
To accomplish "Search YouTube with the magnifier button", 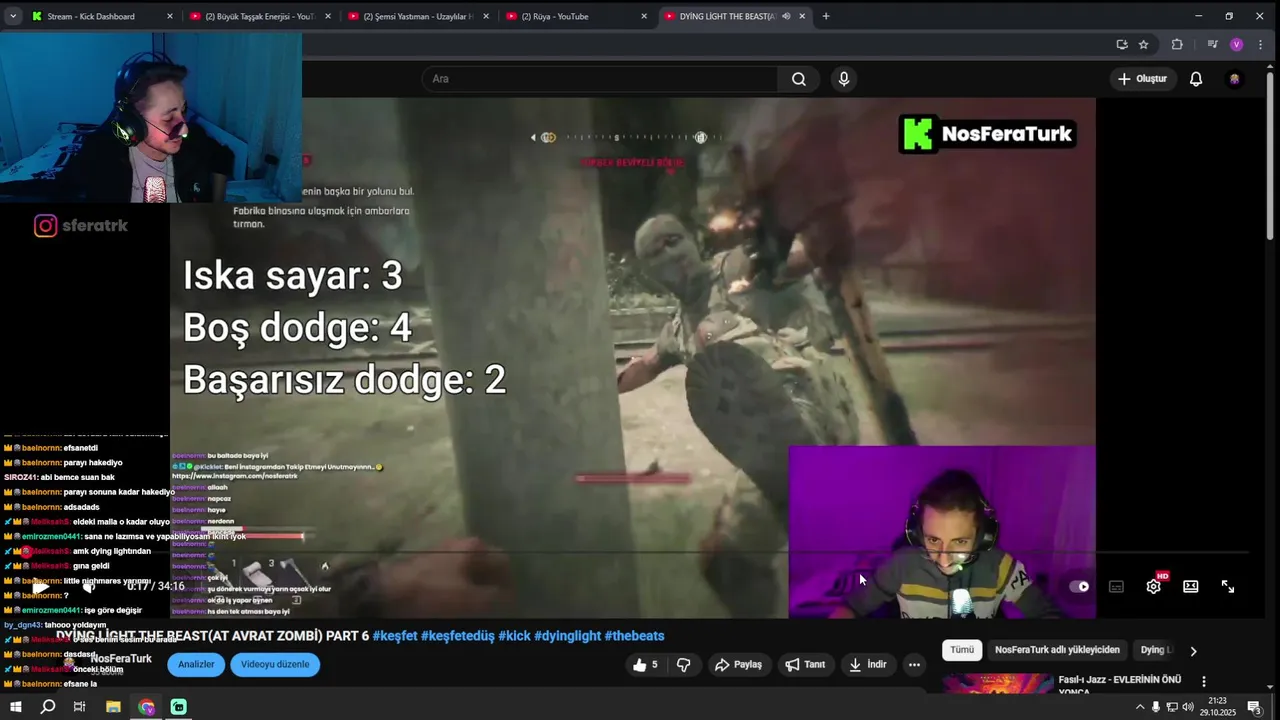I will click(x=798, y=79).
